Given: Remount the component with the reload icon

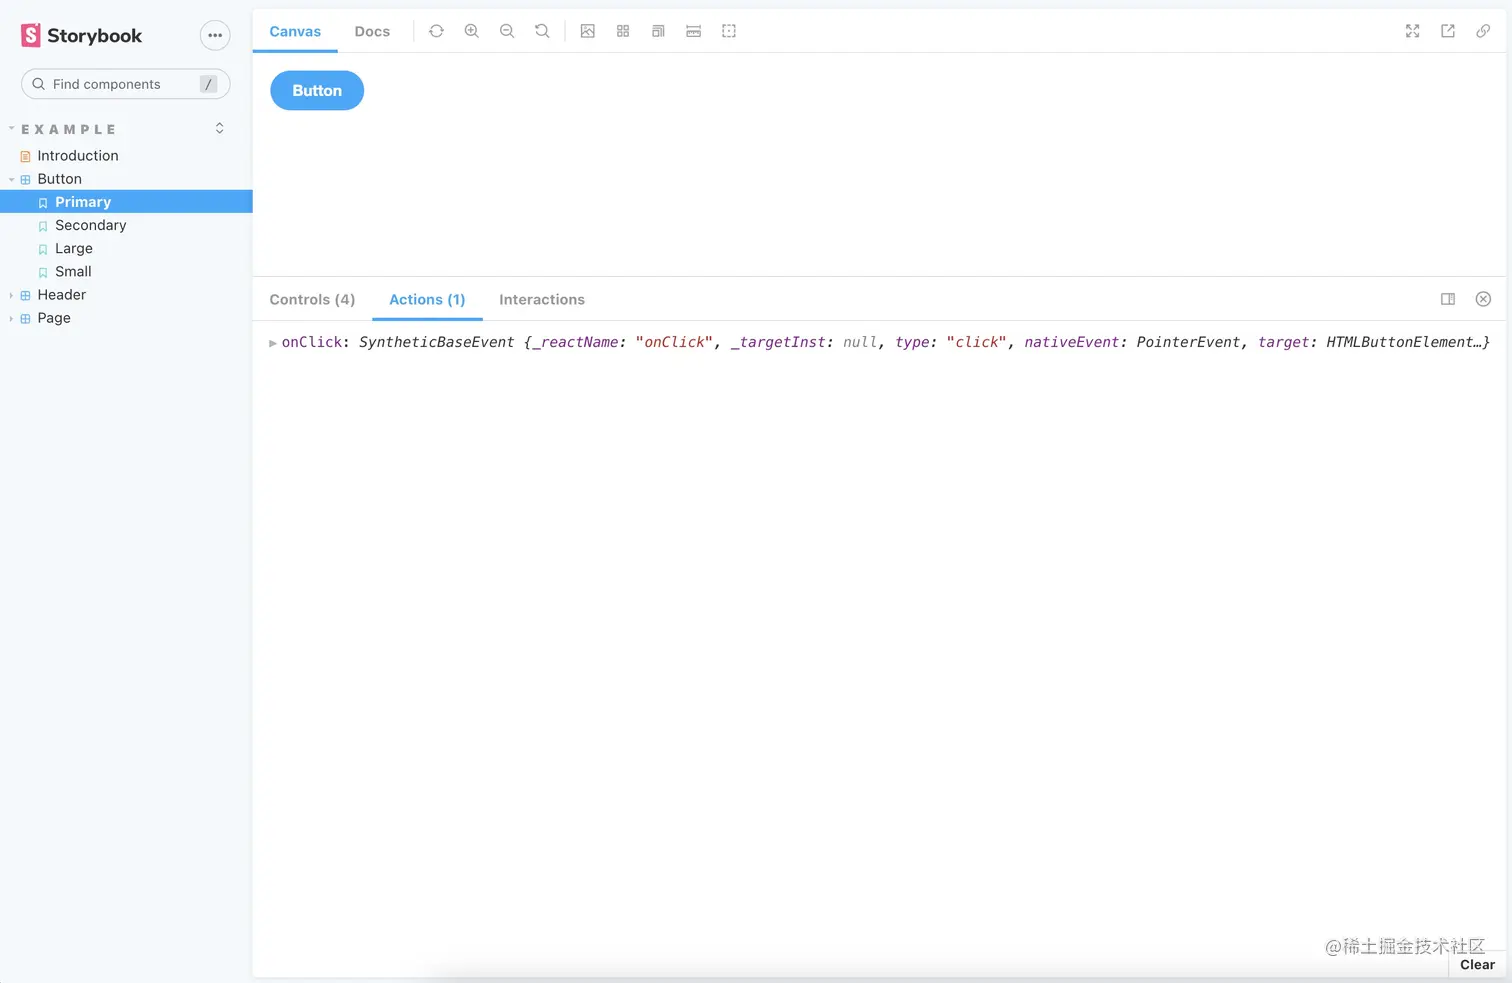Looking at the screenshot, I should point(436,31).
